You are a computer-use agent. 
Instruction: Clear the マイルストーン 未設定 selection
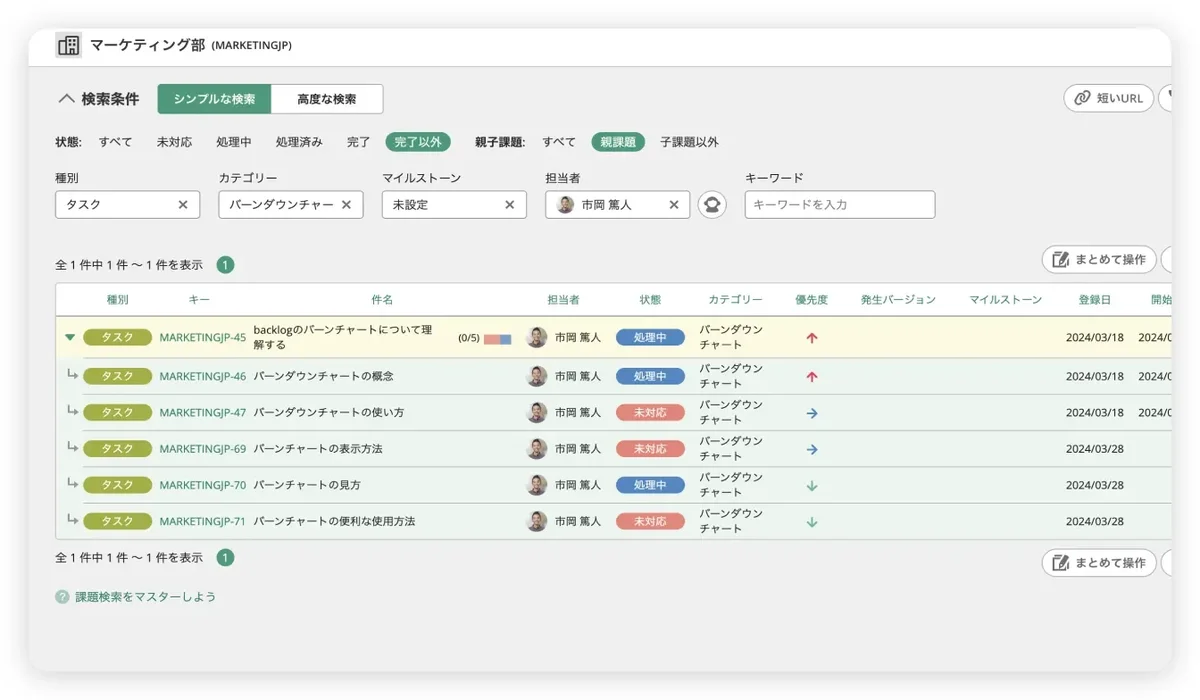pyautogui.click(x=509, y=204)
